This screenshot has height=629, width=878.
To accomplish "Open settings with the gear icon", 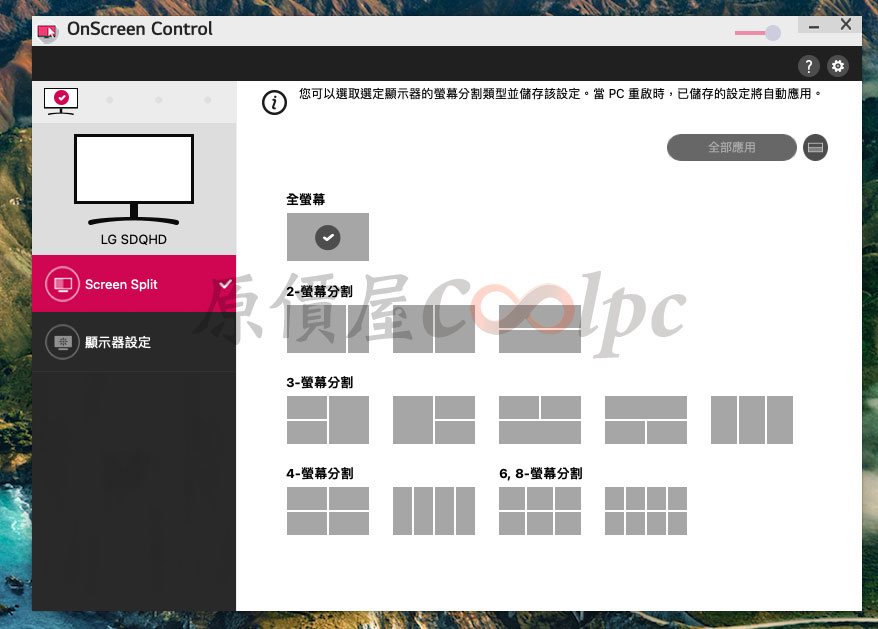I will pyautogui.click(x=838, y=67).
